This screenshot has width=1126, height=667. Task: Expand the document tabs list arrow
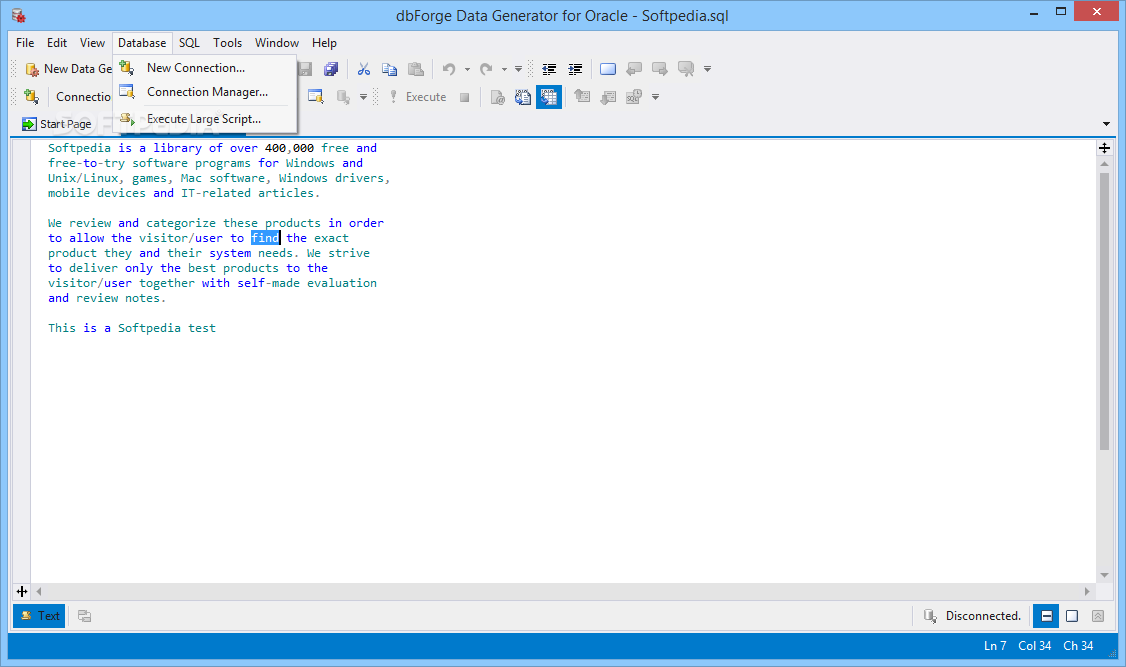1106,124
